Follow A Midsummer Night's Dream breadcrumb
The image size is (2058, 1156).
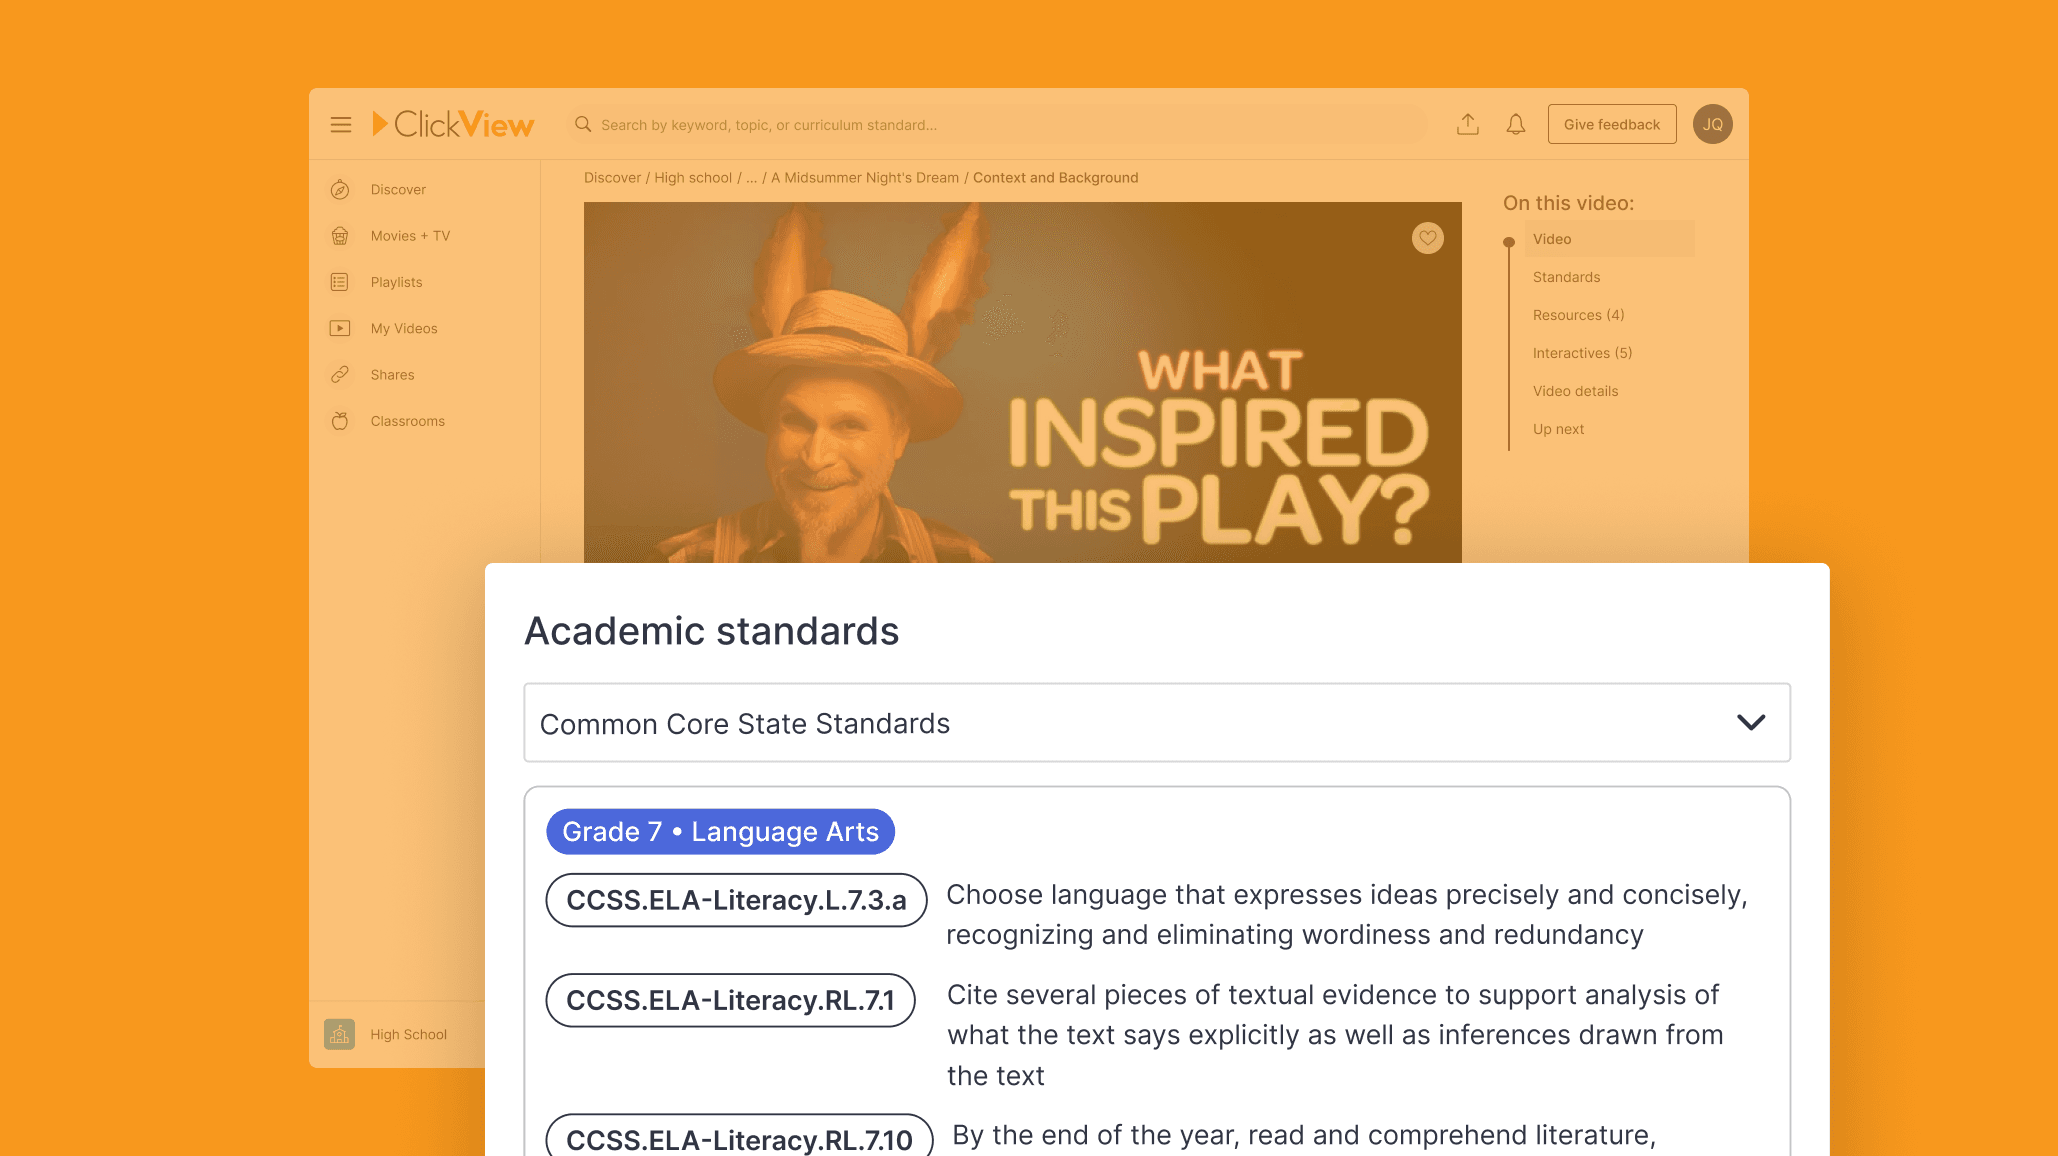pyautogui.click(x=864, y=178)
